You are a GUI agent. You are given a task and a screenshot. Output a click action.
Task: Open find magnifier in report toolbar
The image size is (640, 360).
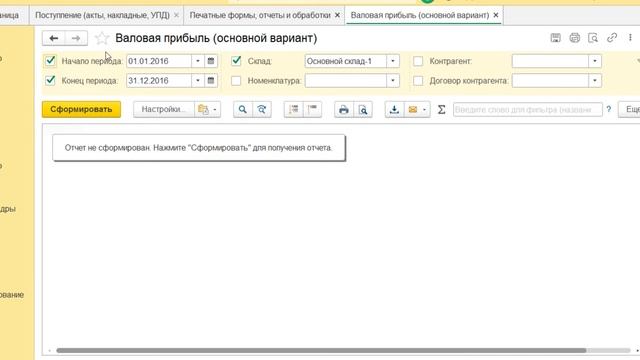click(x=242, y=109)
